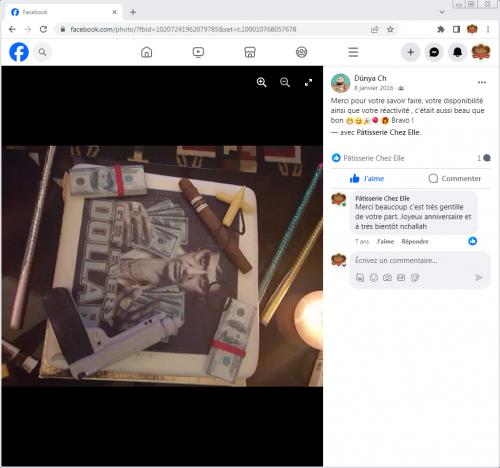This screenshot has width=500, height=468.
Task: Open the Groups icon in navigation
Action: click(302, 52)
